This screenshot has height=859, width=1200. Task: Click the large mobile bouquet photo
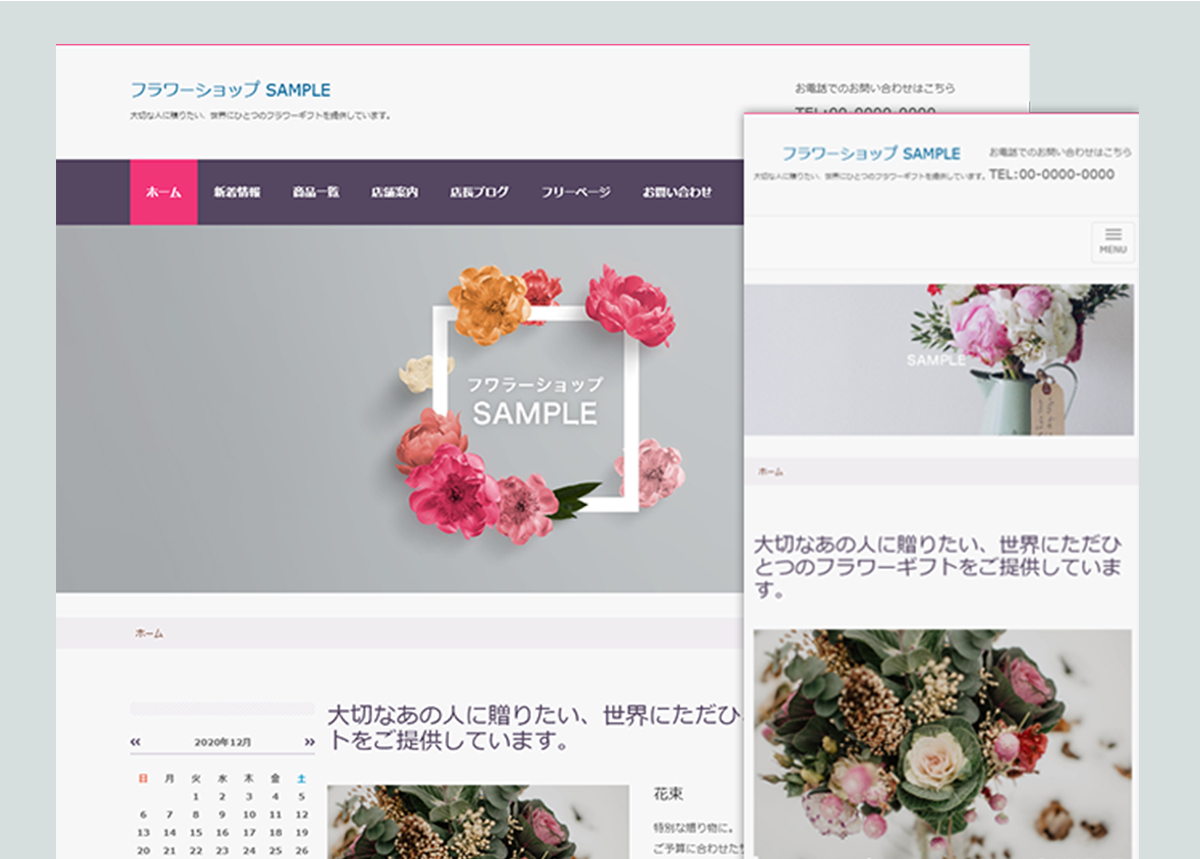943,743
